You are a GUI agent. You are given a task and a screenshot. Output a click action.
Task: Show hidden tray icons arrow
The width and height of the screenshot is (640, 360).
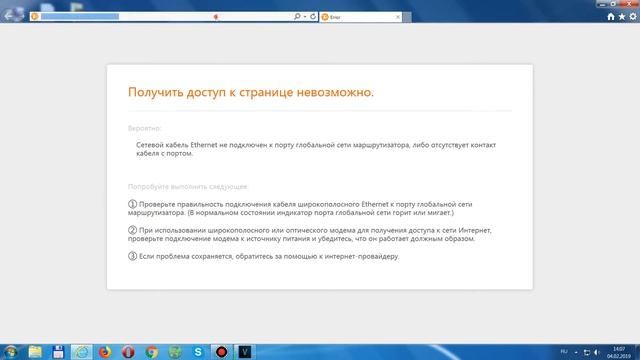click(576, 352)
